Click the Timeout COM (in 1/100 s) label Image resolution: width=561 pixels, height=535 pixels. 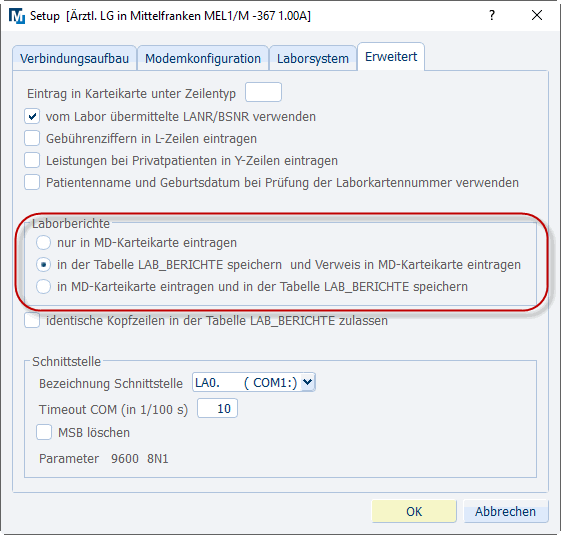click(x=113, y=409)
